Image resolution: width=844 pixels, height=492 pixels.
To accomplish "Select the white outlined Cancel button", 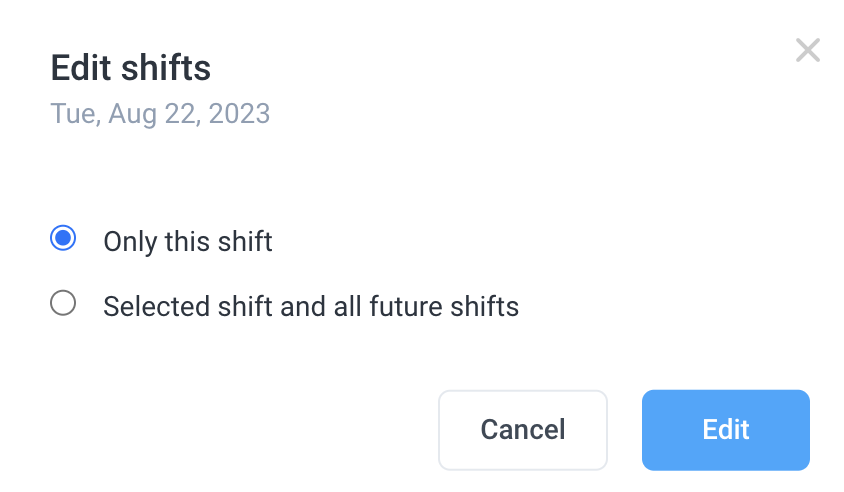I will [x=523, y=430].
